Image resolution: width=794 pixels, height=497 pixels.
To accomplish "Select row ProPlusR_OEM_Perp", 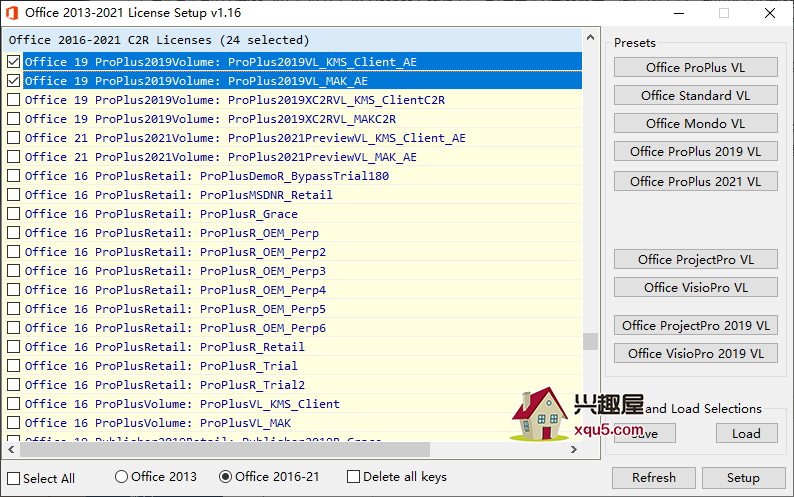I will (293, 233).
